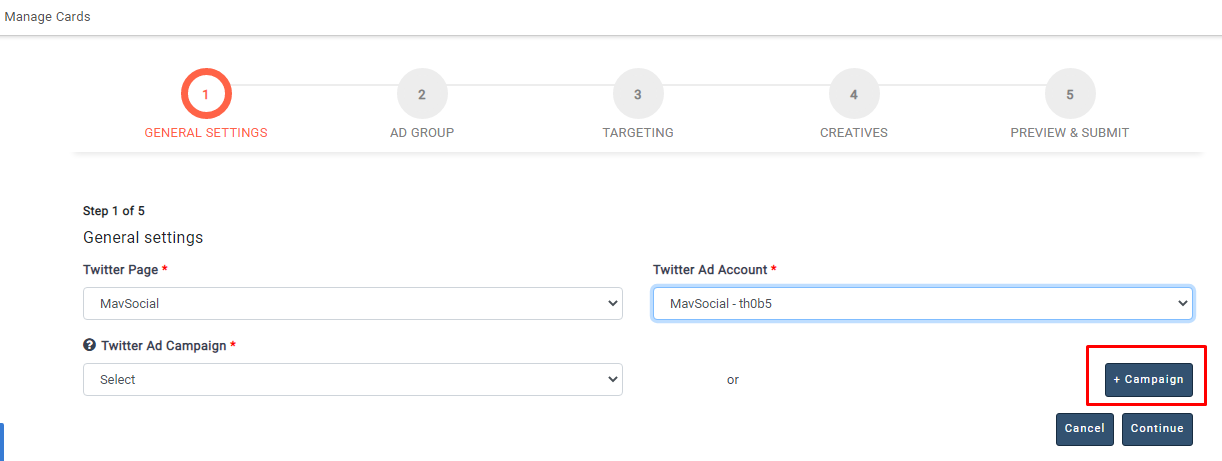Click the question mark help icon
Image resolution: width=1222 pixels, height=461 pixels.
coord(89,345)
